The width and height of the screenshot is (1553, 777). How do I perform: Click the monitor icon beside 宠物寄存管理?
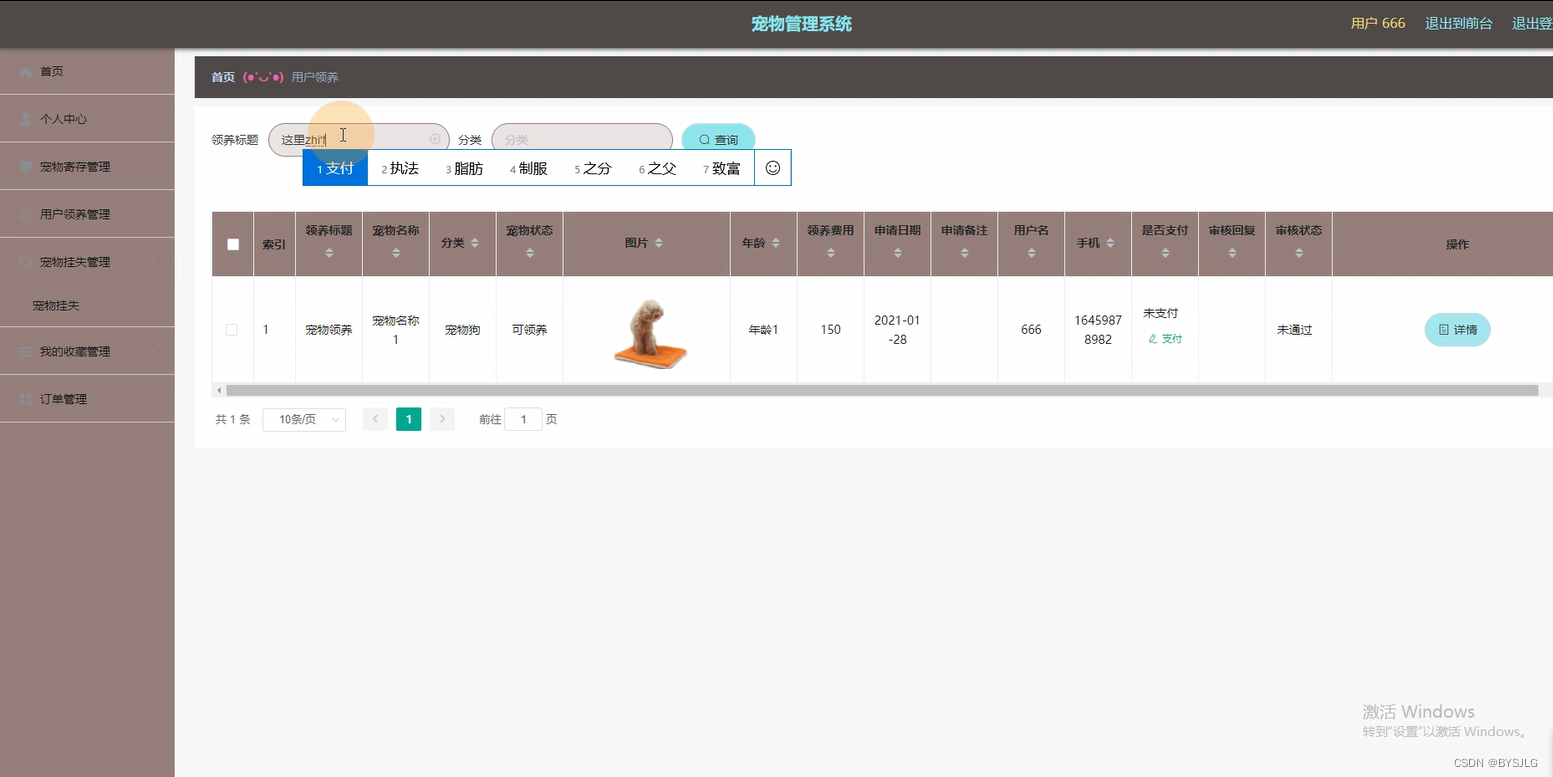[25, 167]
